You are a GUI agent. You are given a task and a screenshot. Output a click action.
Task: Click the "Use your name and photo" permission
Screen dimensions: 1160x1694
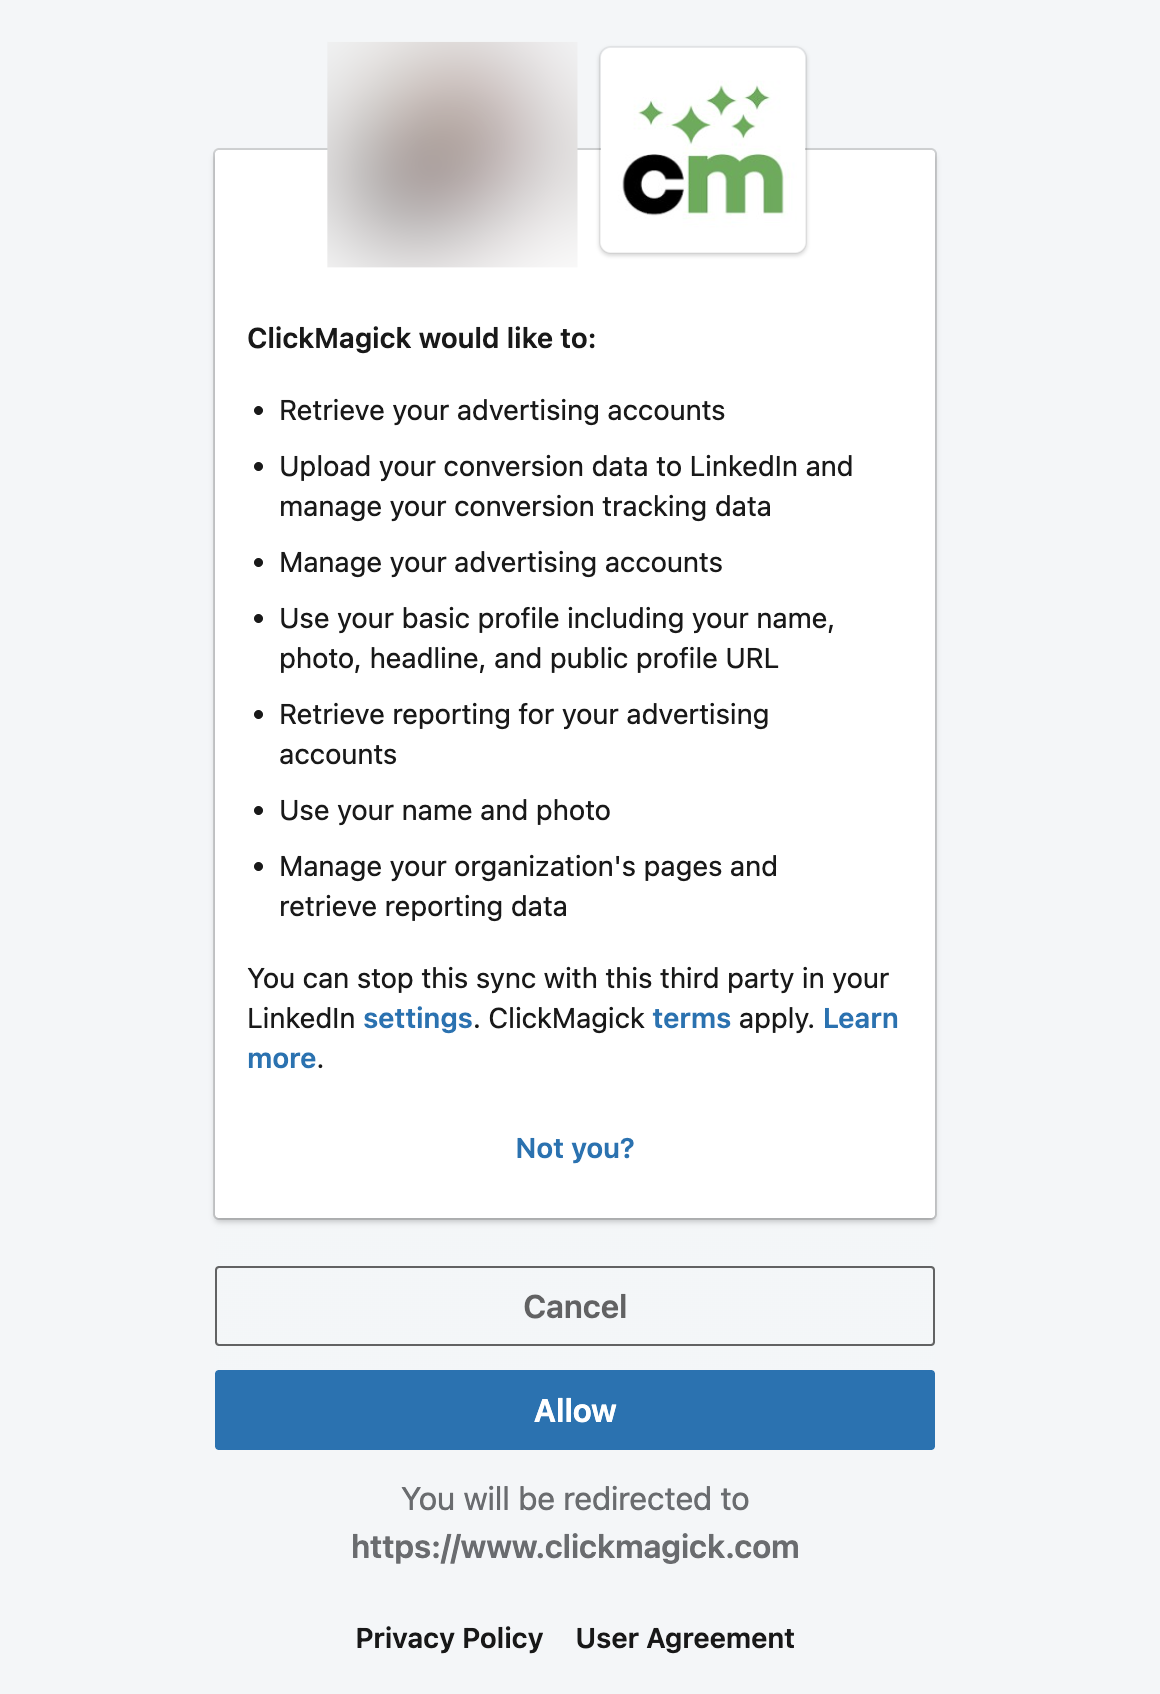click(444, 810)
